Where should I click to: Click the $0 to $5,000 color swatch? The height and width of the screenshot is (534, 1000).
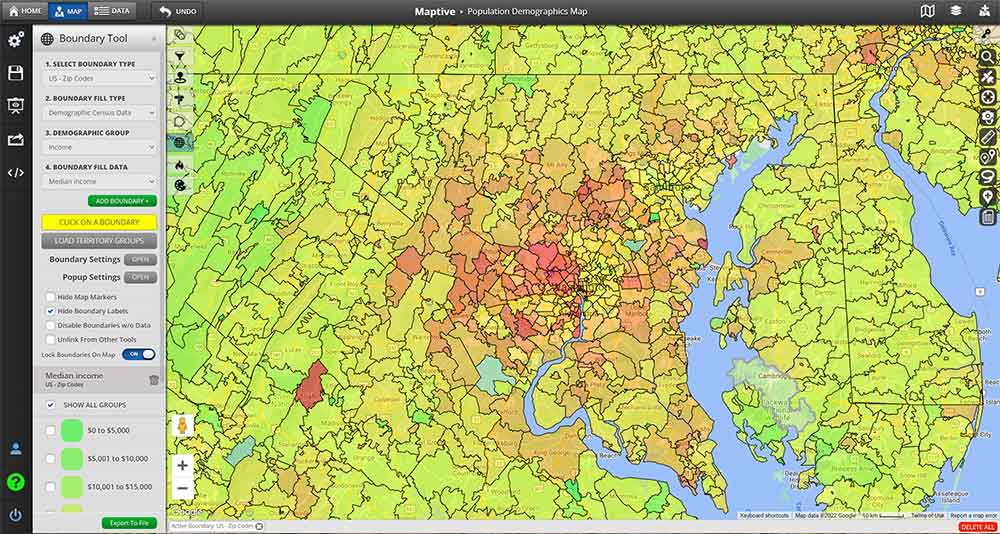pyautogui.click(x=72, y=431)
